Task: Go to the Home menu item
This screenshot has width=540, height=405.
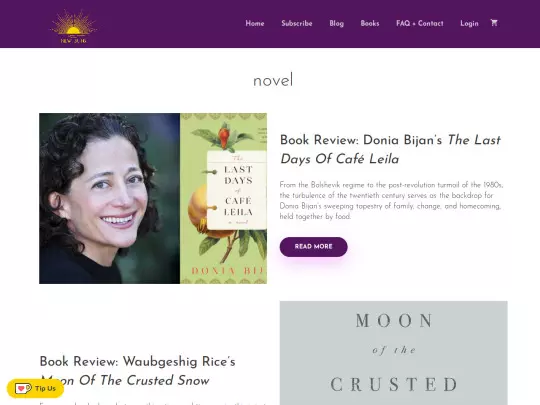Action: pyautogui.click(x=255, y=23)
